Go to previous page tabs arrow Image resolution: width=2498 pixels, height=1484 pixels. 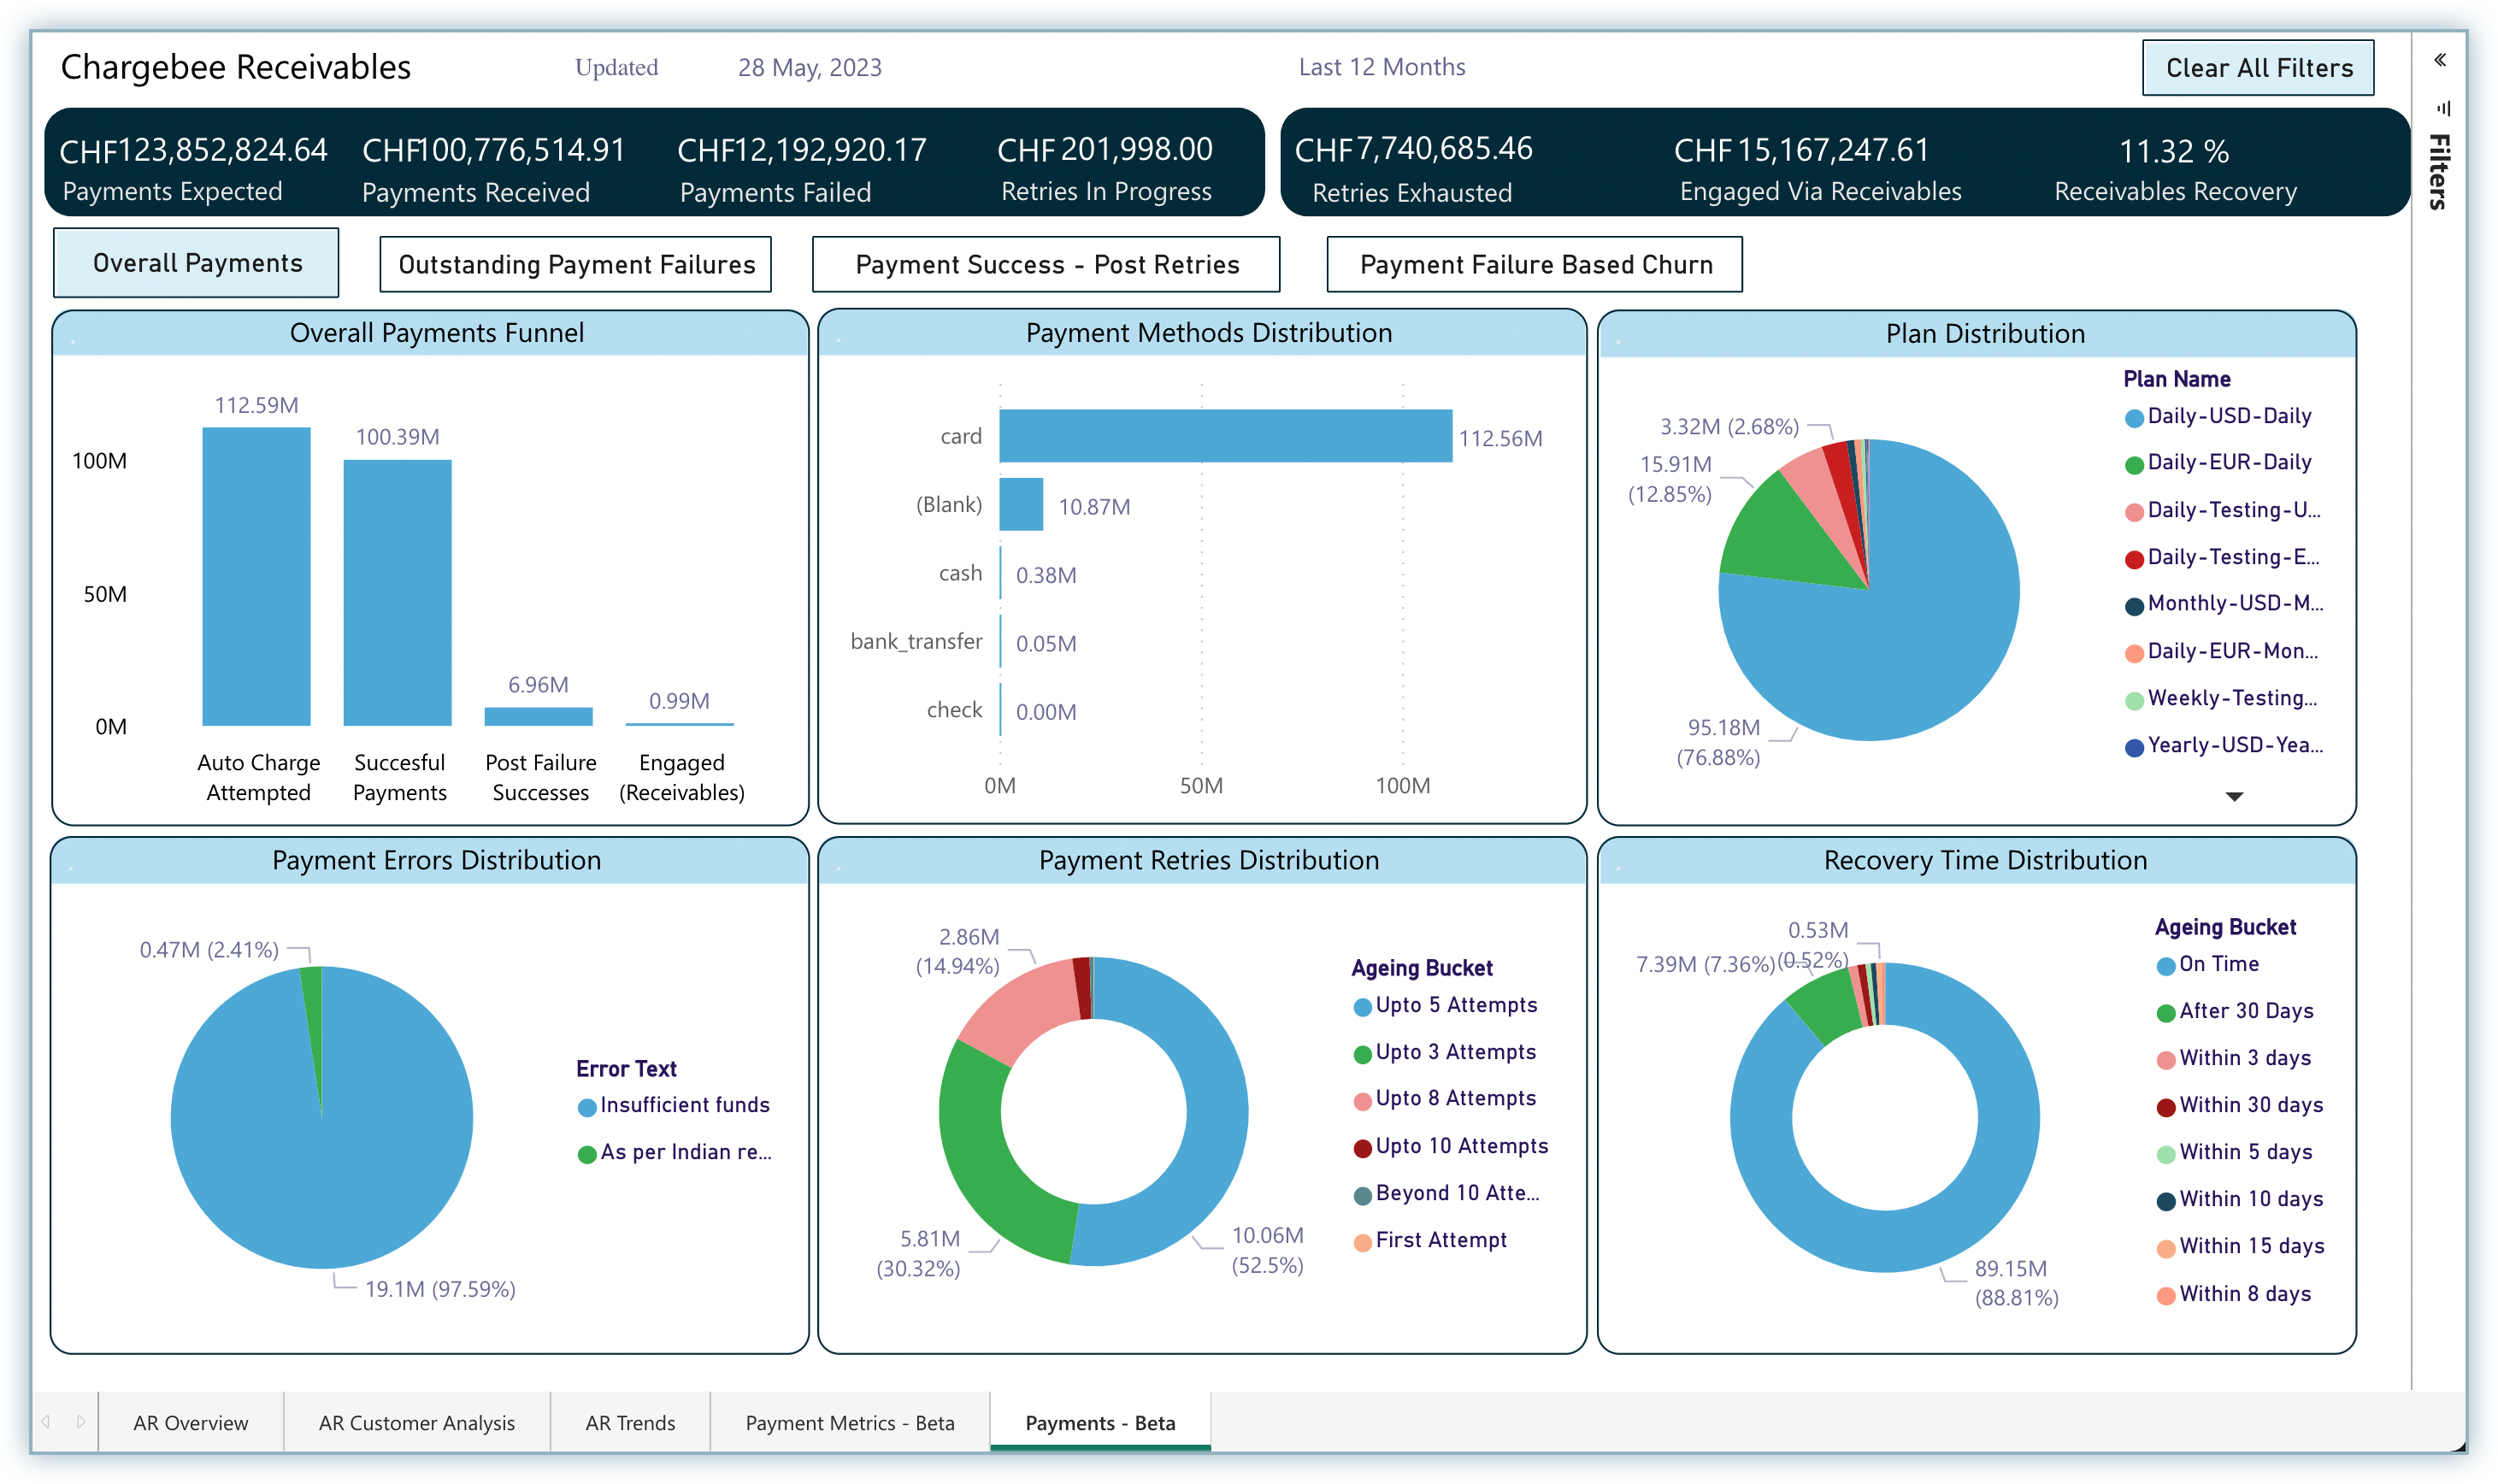pyautogui.click(x=46, y=1421)
